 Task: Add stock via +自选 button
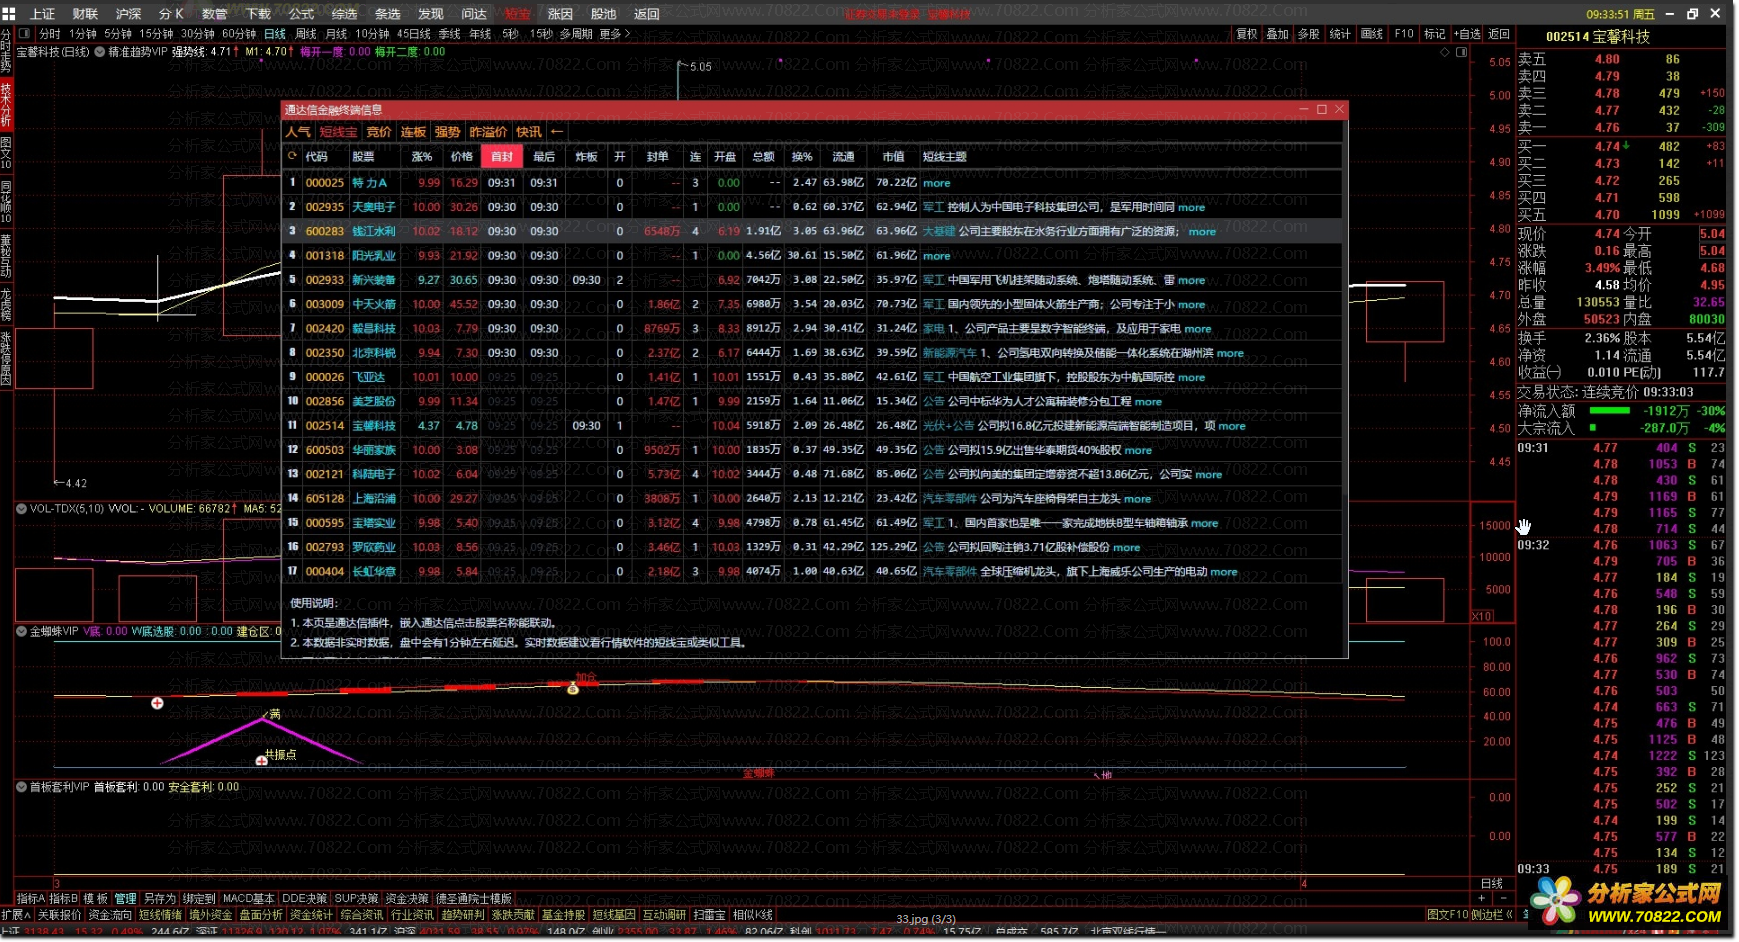point(1467,34)
